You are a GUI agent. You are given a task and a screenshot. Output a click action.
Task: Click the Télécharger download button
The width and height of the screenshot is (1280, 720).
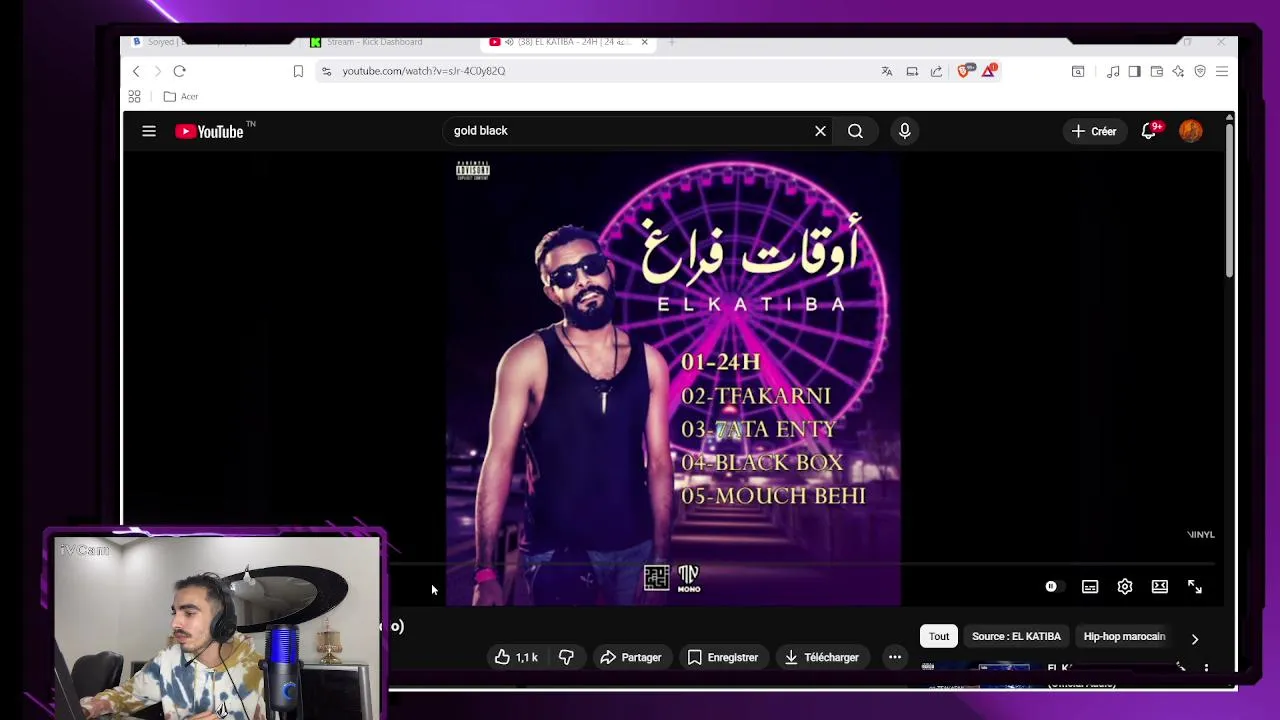click(821, 657)
